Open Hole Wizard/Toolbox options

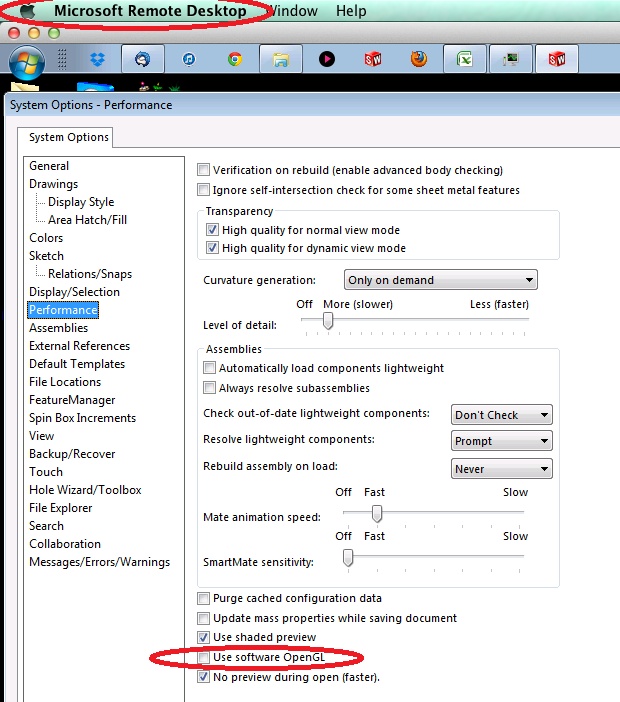click(x=85, y=490)
